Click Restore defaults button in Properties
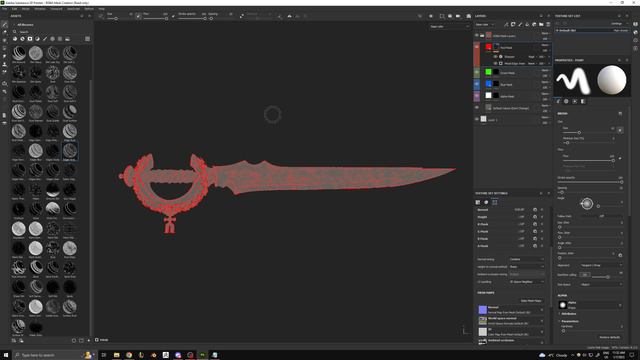Image resolution: width=640 pixels, height=360 pixels. click(609, 337)
